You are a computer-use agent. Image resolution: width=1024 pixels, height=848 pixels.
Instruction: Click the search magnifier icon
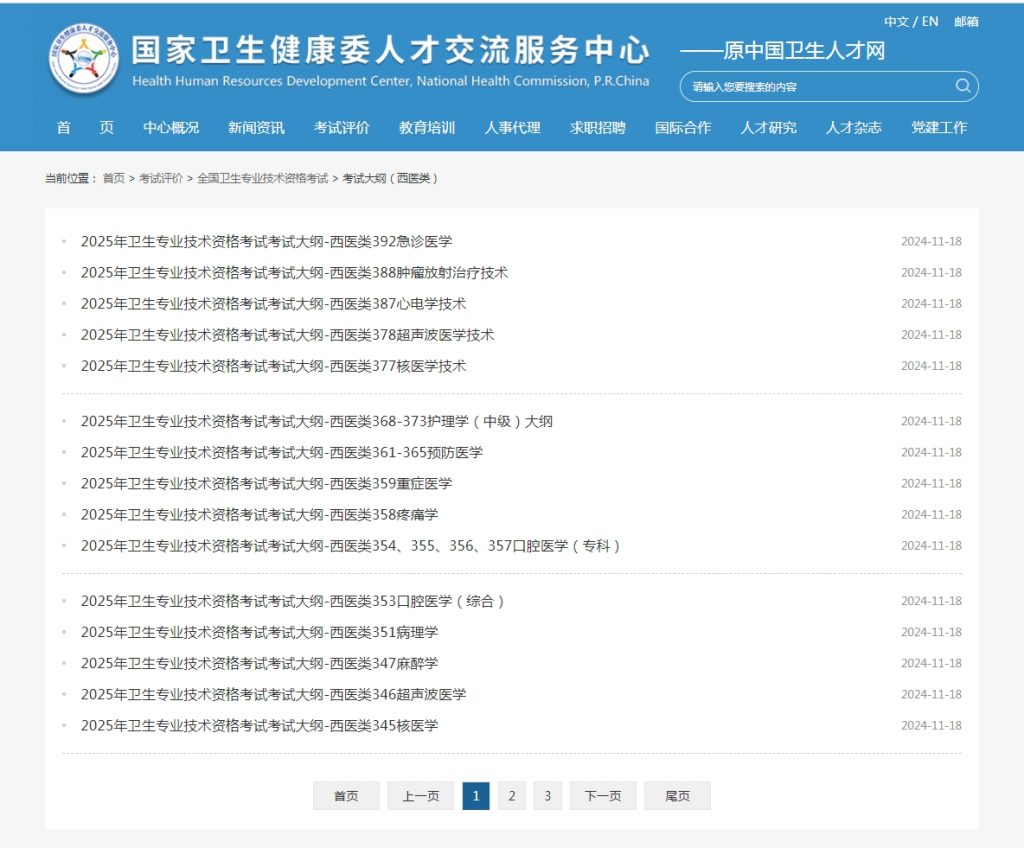tap(962, 86)
